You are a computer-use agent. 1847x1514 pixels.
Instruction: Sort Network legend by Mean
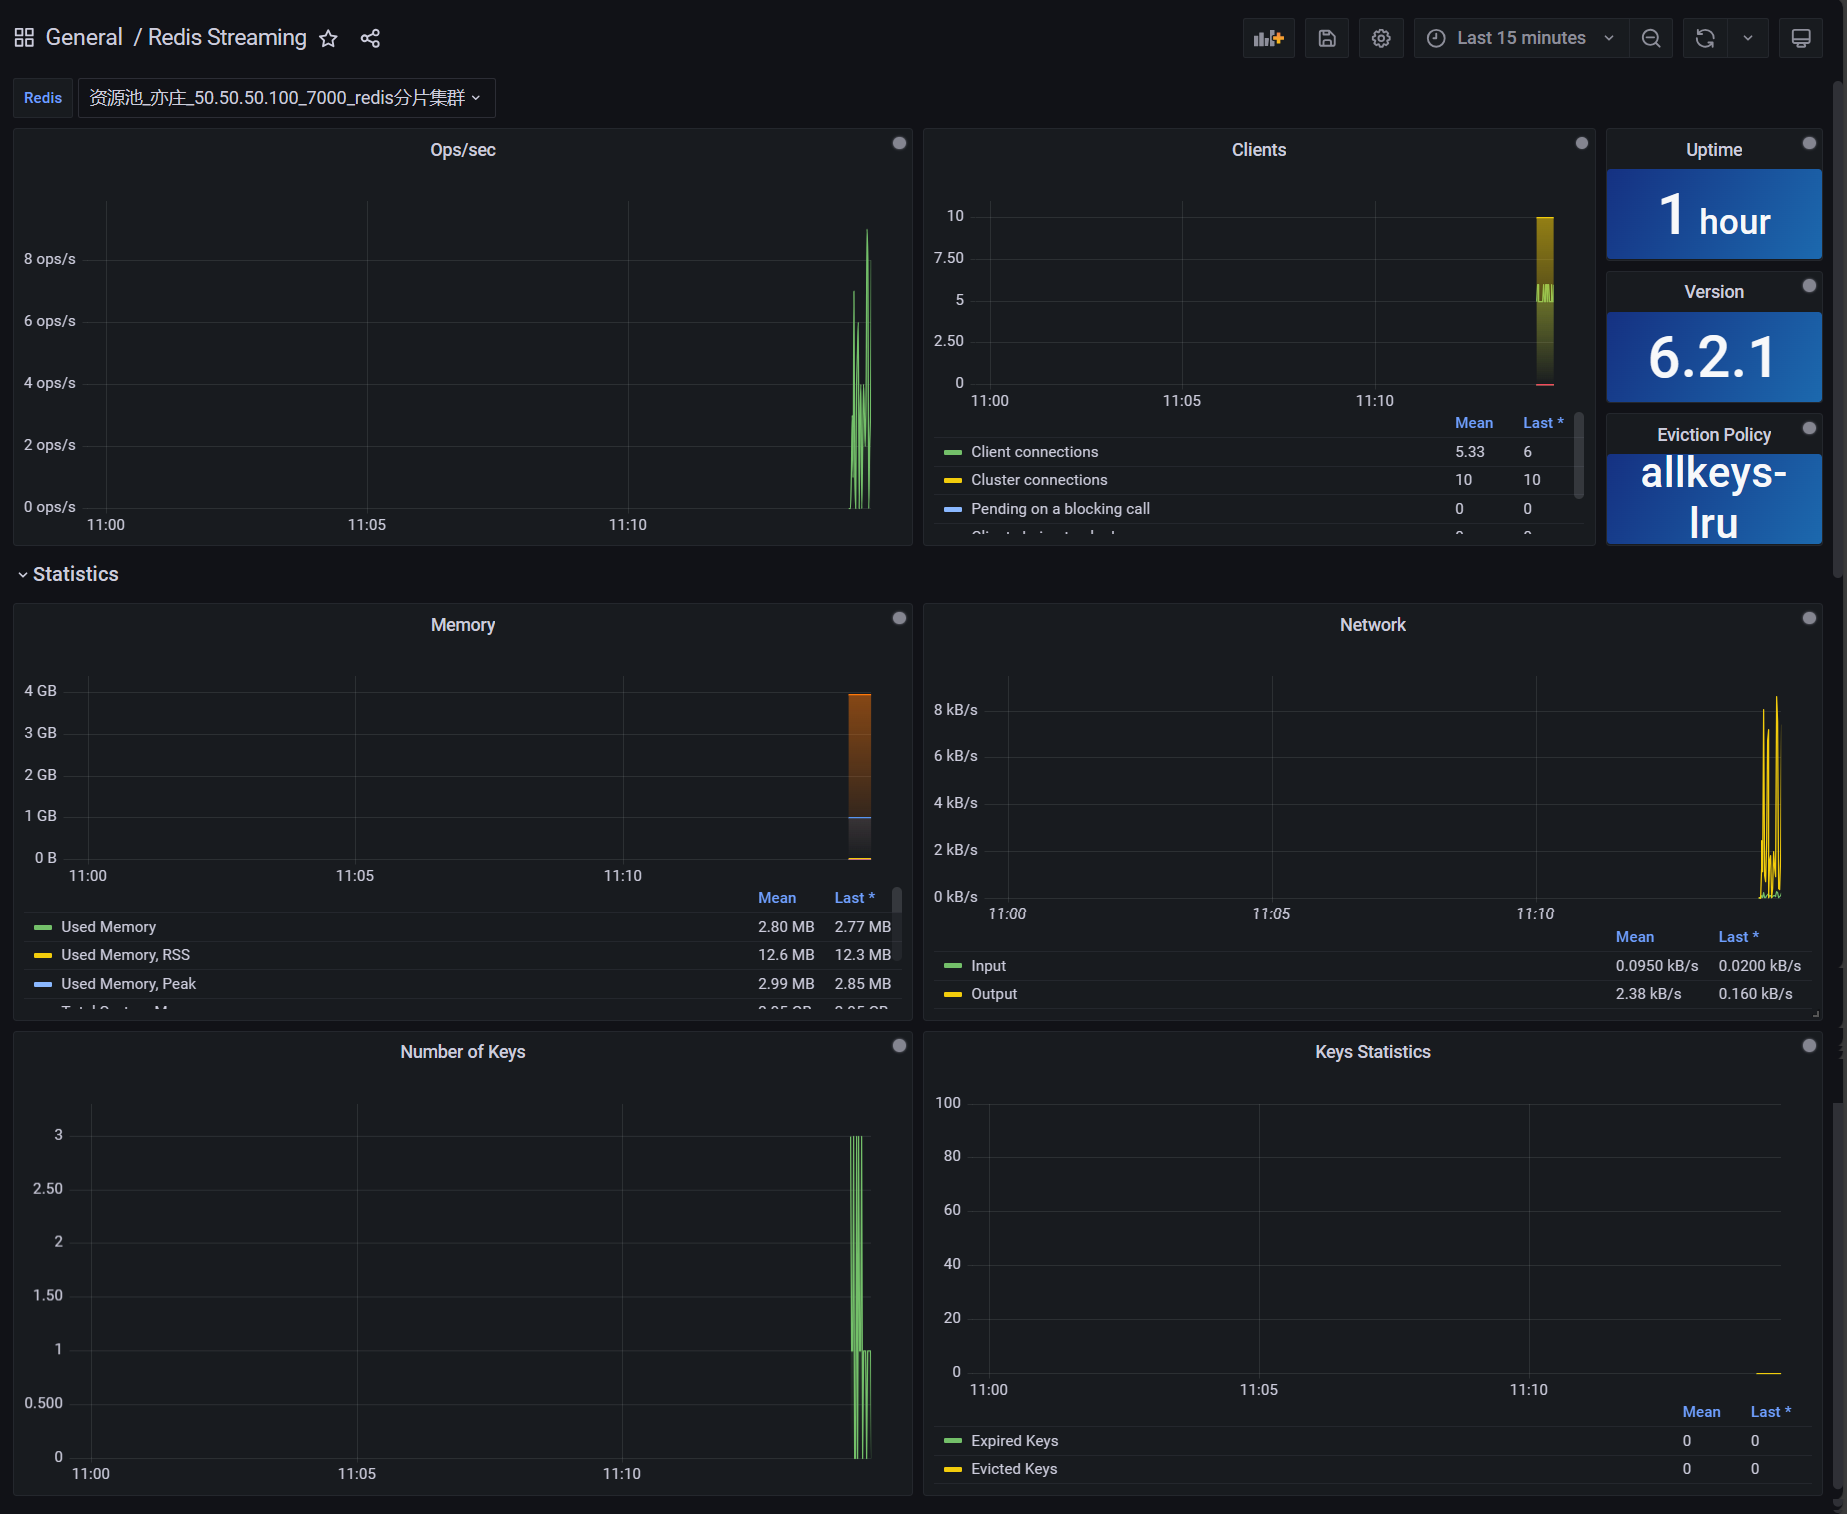[x=1634, y=937]
